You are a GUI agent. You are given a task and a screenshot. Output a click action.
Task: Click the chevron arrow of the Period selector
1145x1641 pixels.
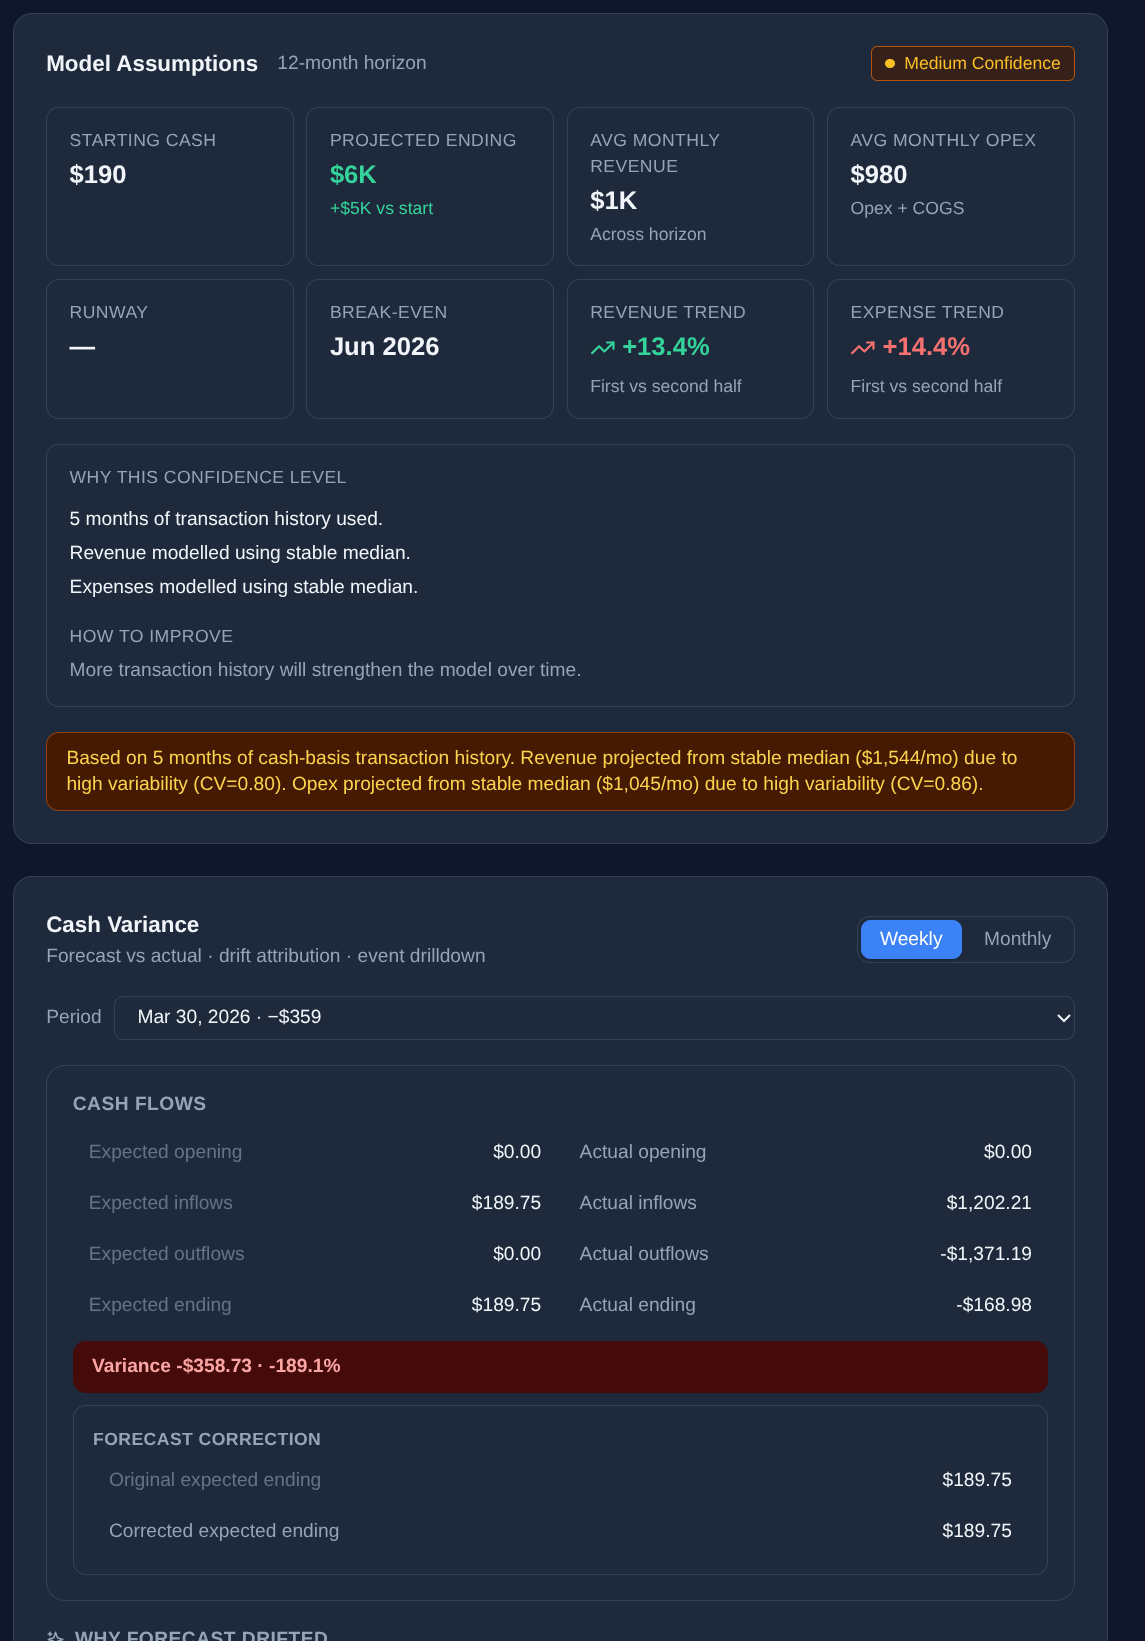point(1063,1018)
